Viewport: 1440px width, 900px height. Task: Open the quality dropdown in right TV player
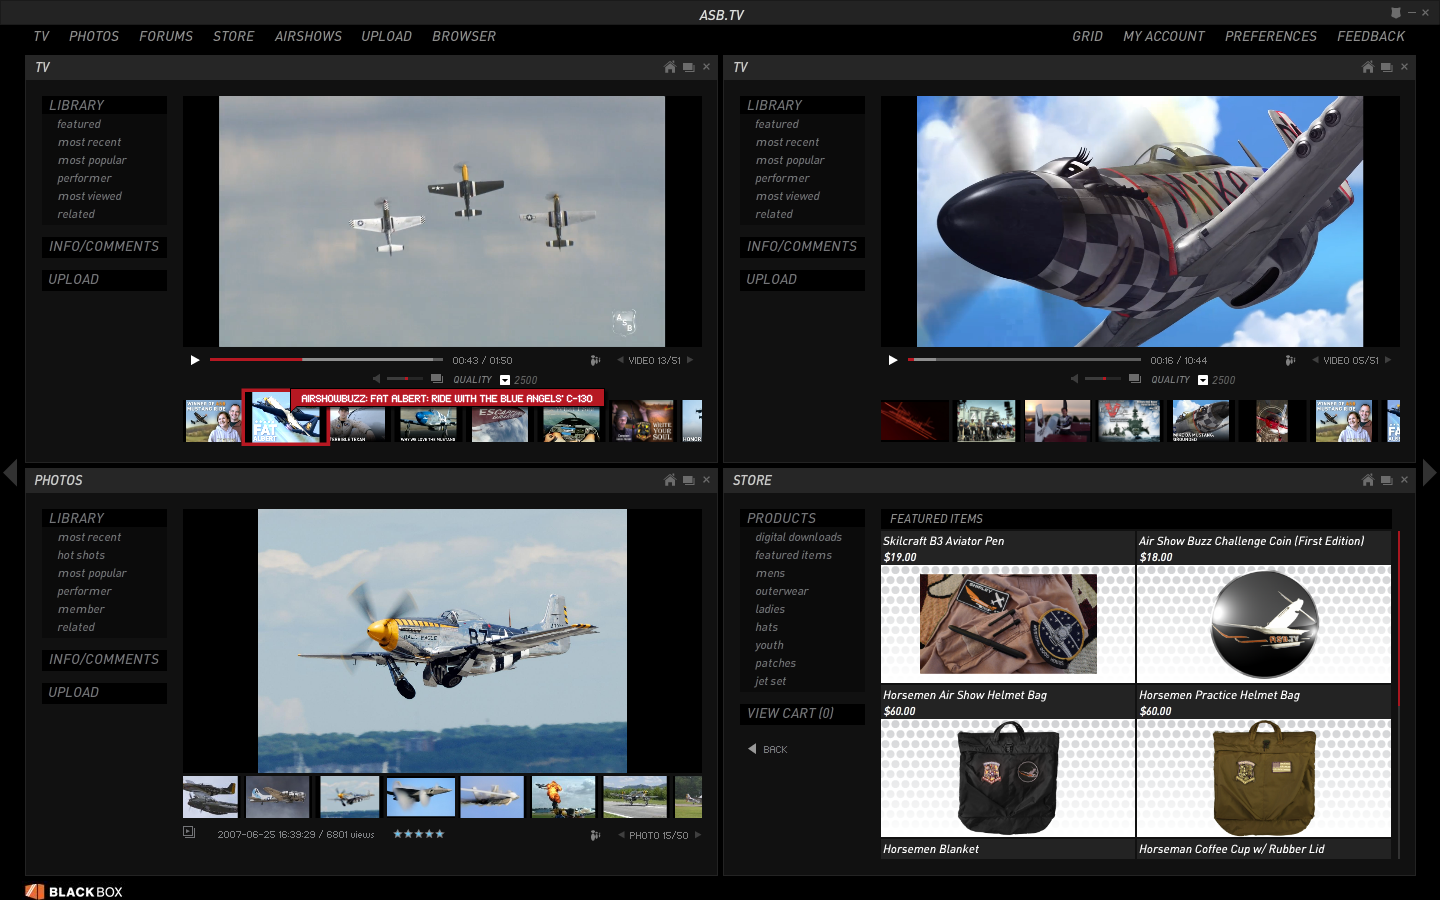[x=1203, y=380]
